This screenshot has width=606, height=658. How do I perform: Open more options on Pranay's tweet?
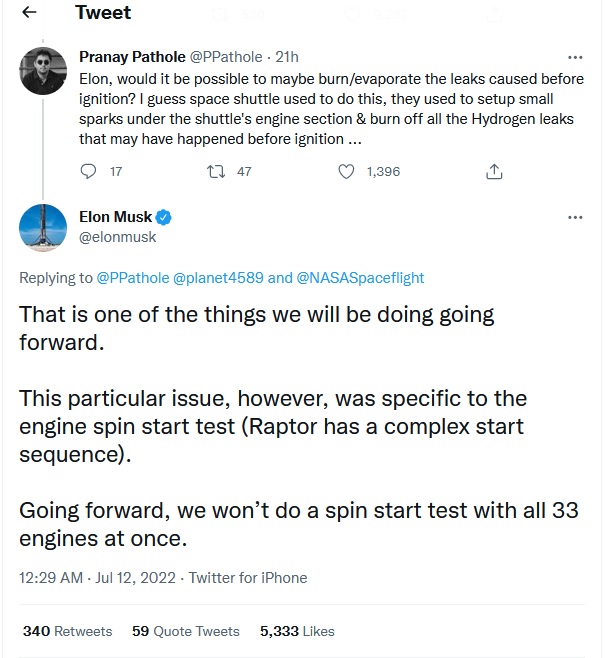(575, 58)
